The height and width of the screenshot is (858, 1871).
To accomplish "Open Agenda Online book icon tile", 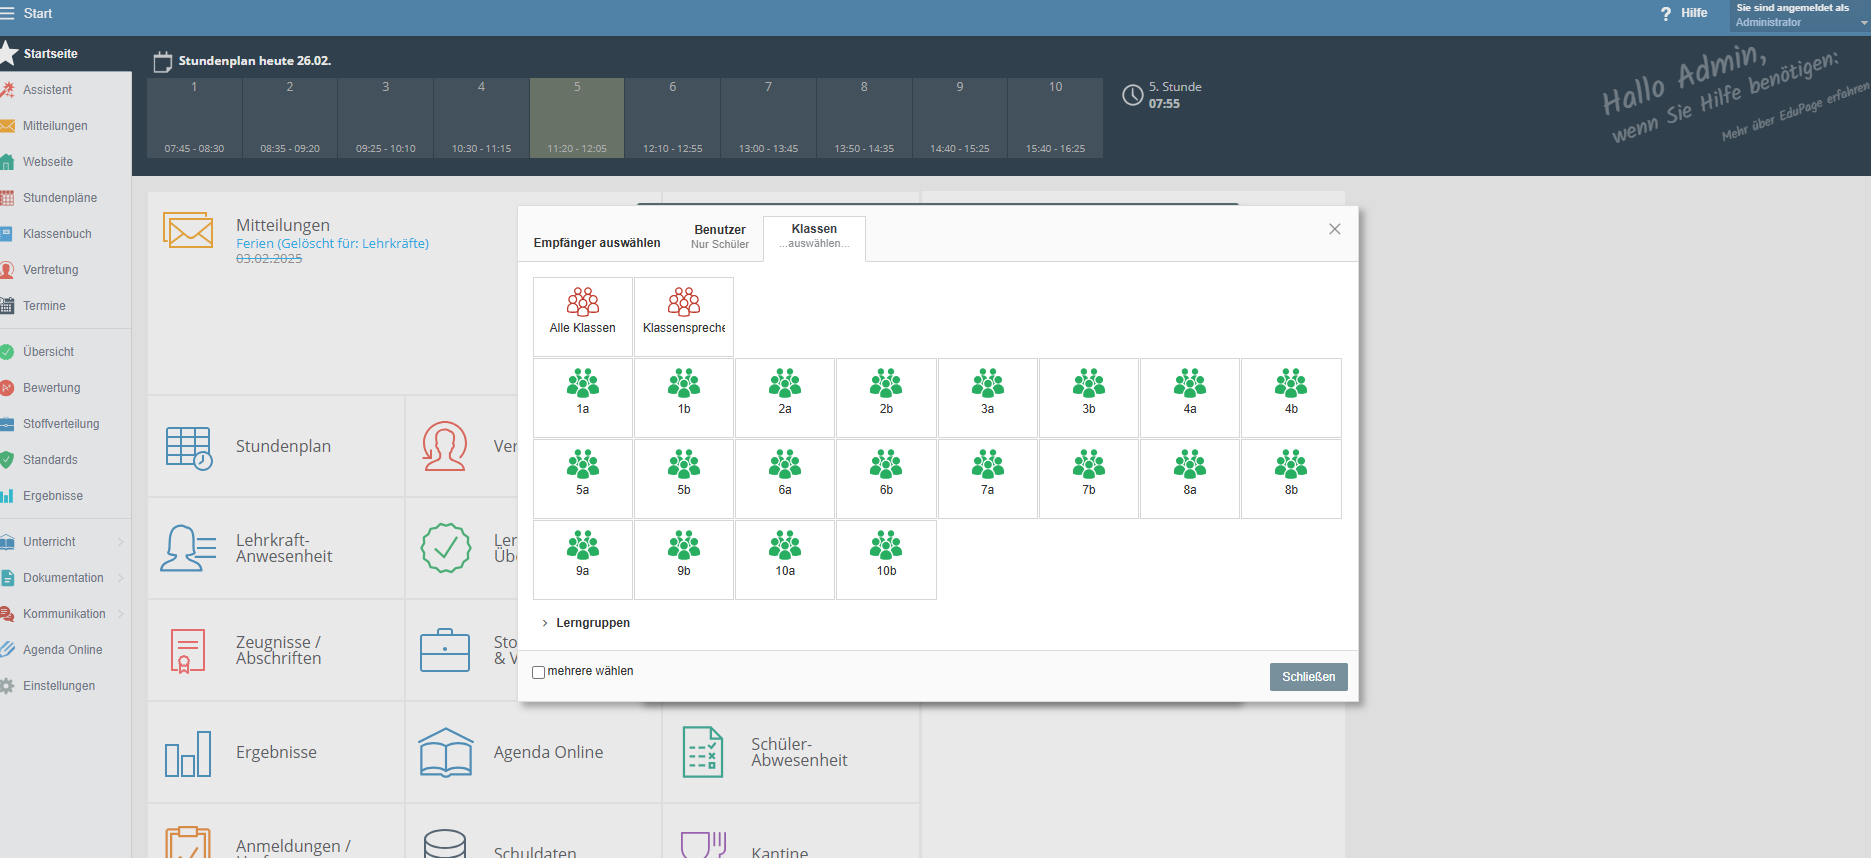I will coord(445,753).
